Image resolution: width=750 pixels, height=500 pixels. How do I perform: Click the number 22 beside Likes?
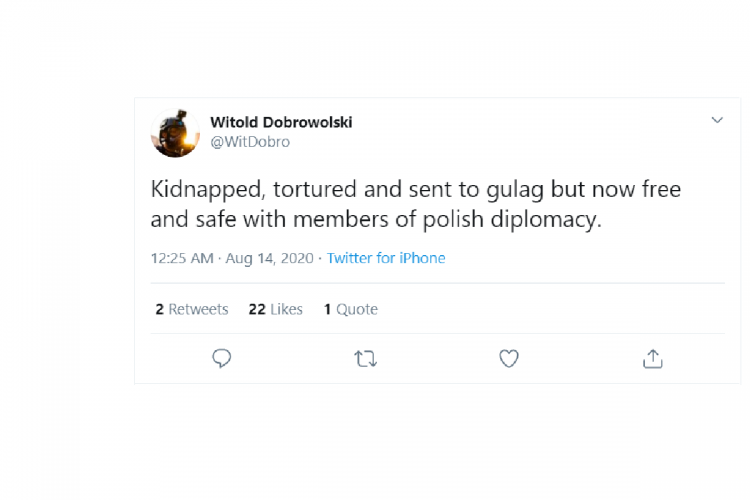coord(257,309)
